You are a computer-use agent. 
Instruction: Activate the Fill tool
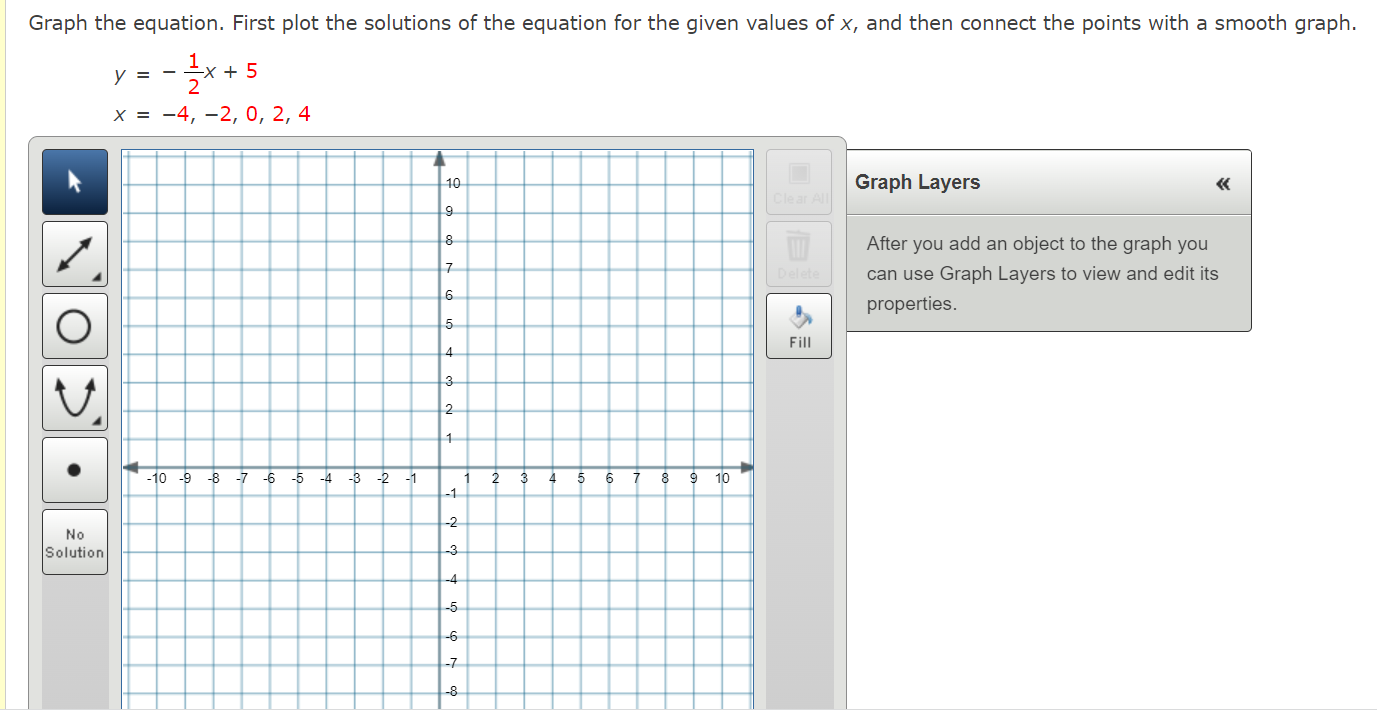pyautogui.click(x=798, y=325)
